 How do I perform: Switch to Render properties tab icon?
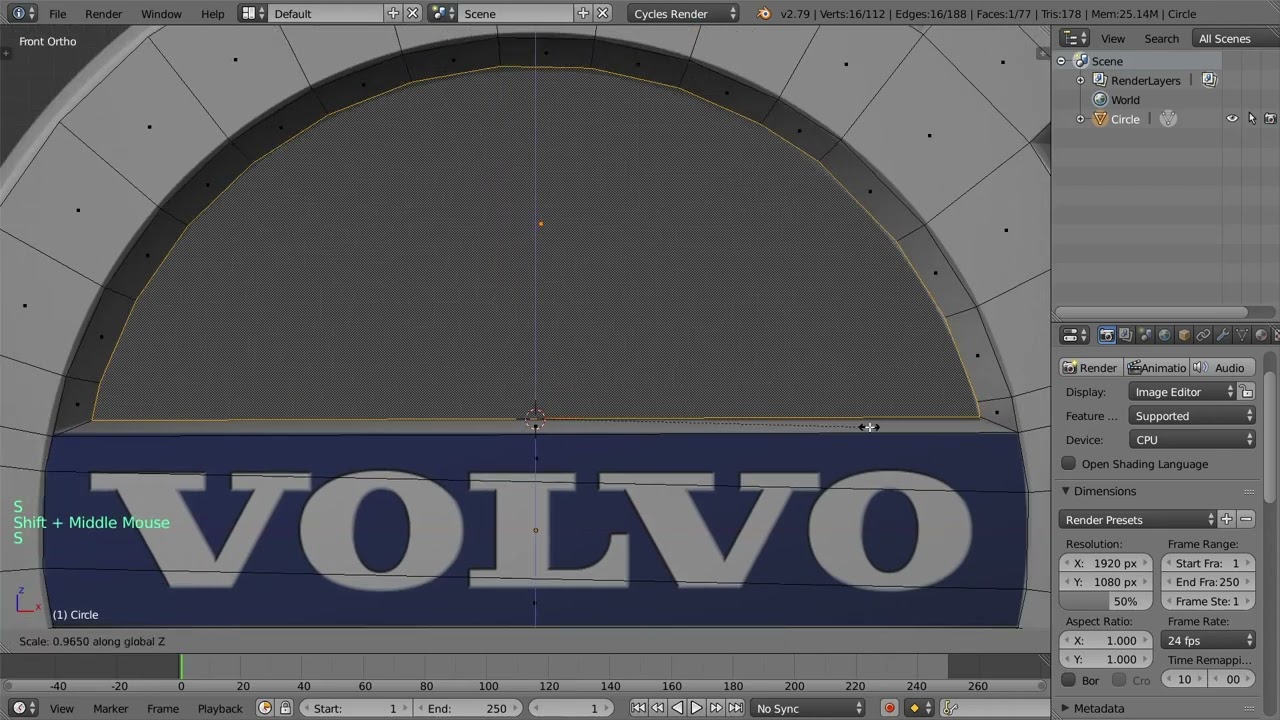1106,335
